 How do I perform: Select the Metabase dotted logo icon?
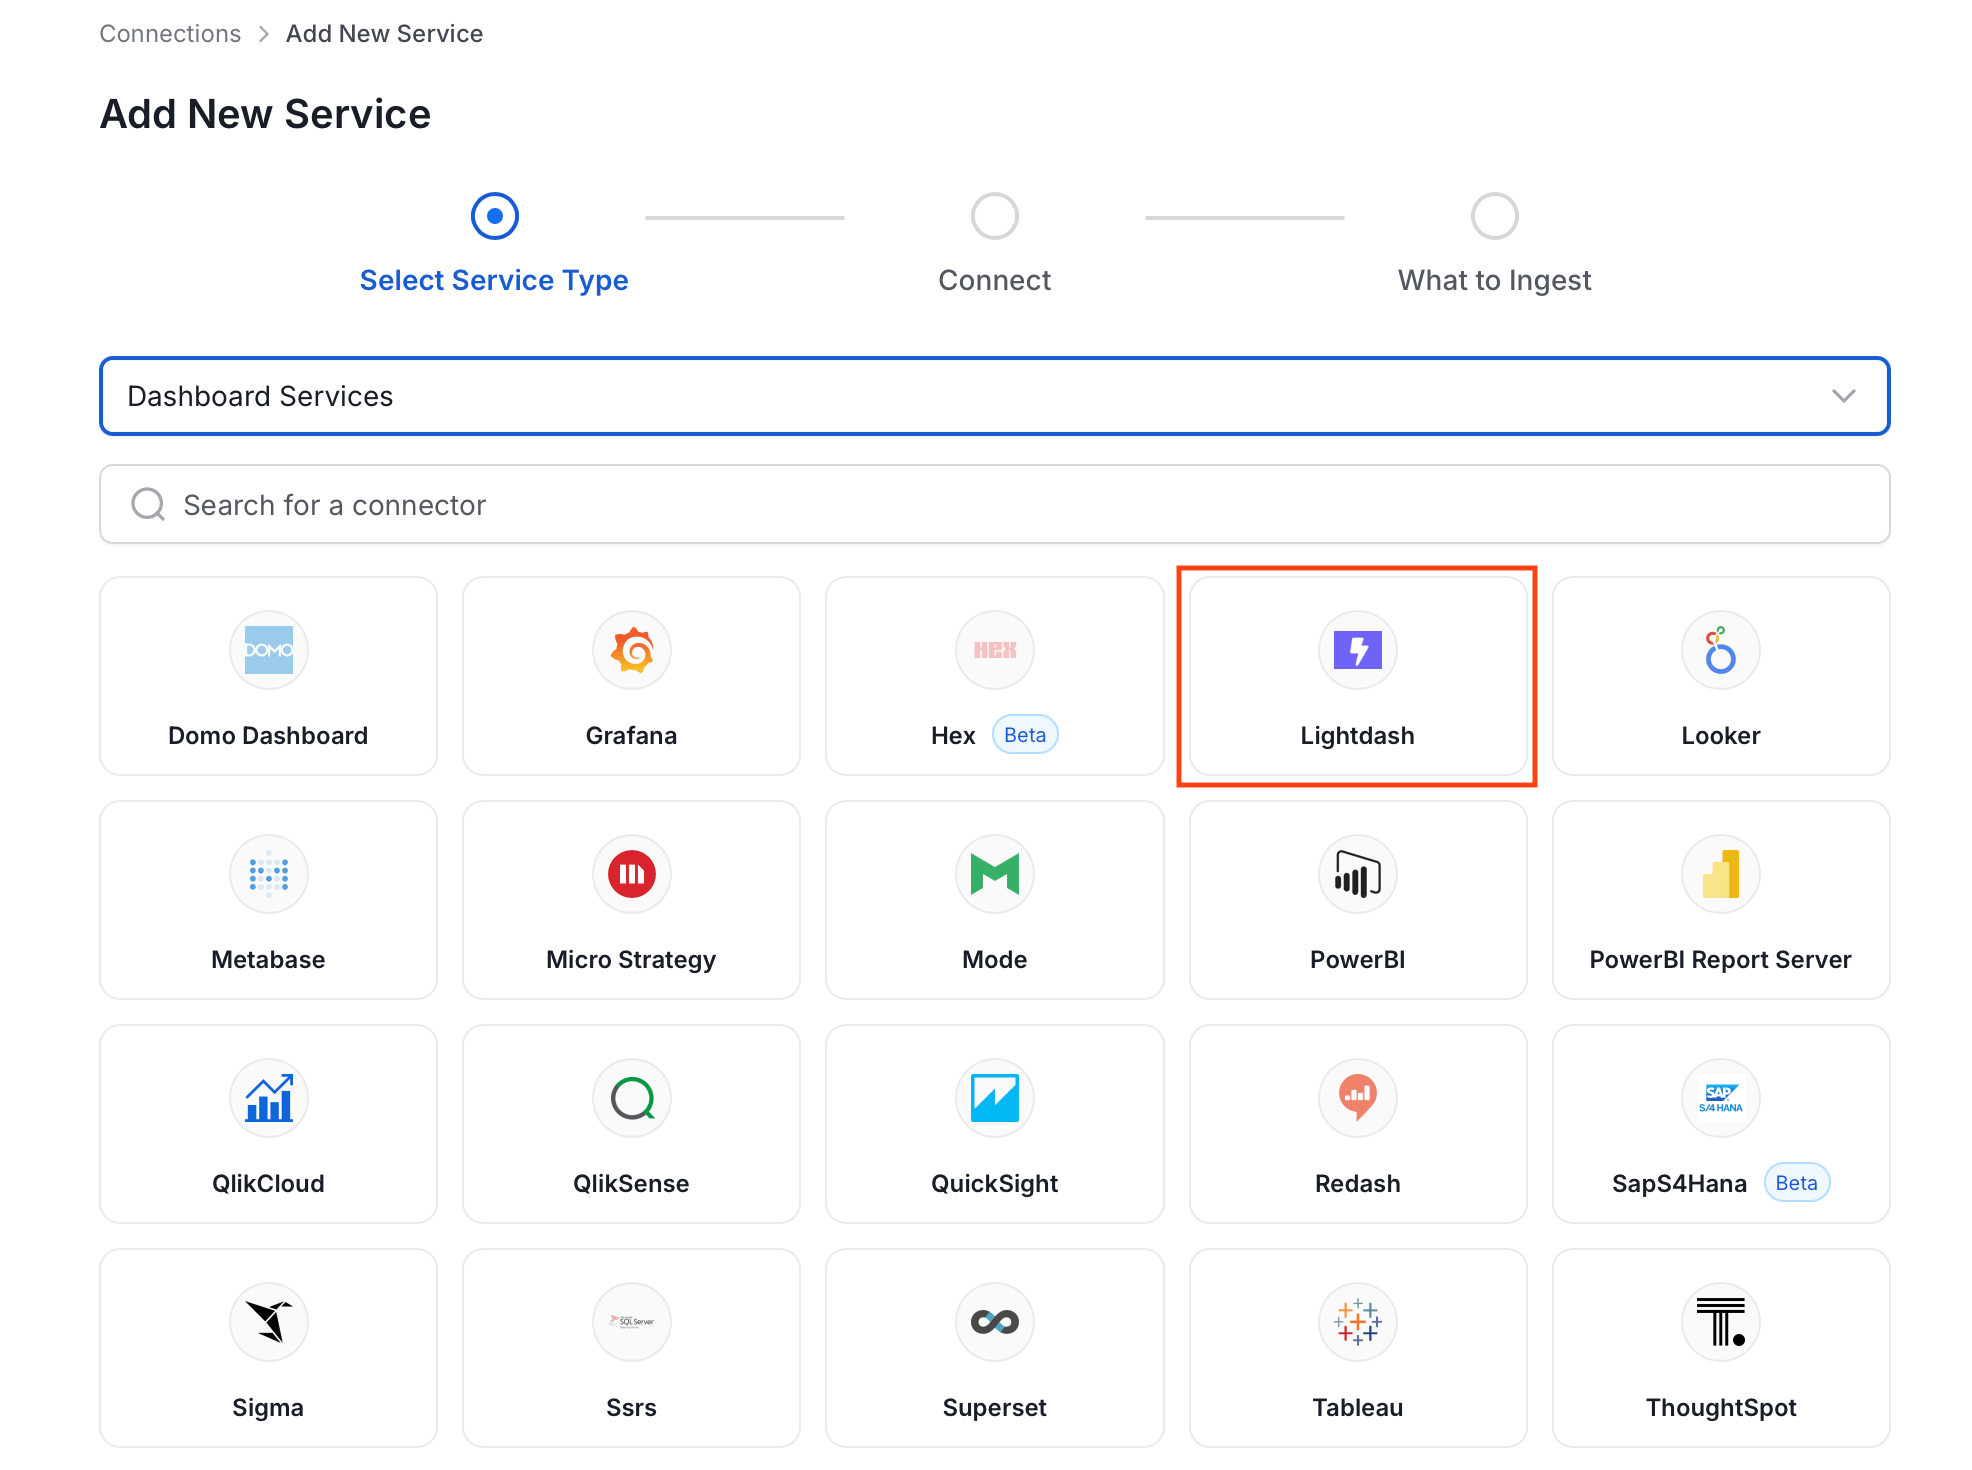point(268,874)
